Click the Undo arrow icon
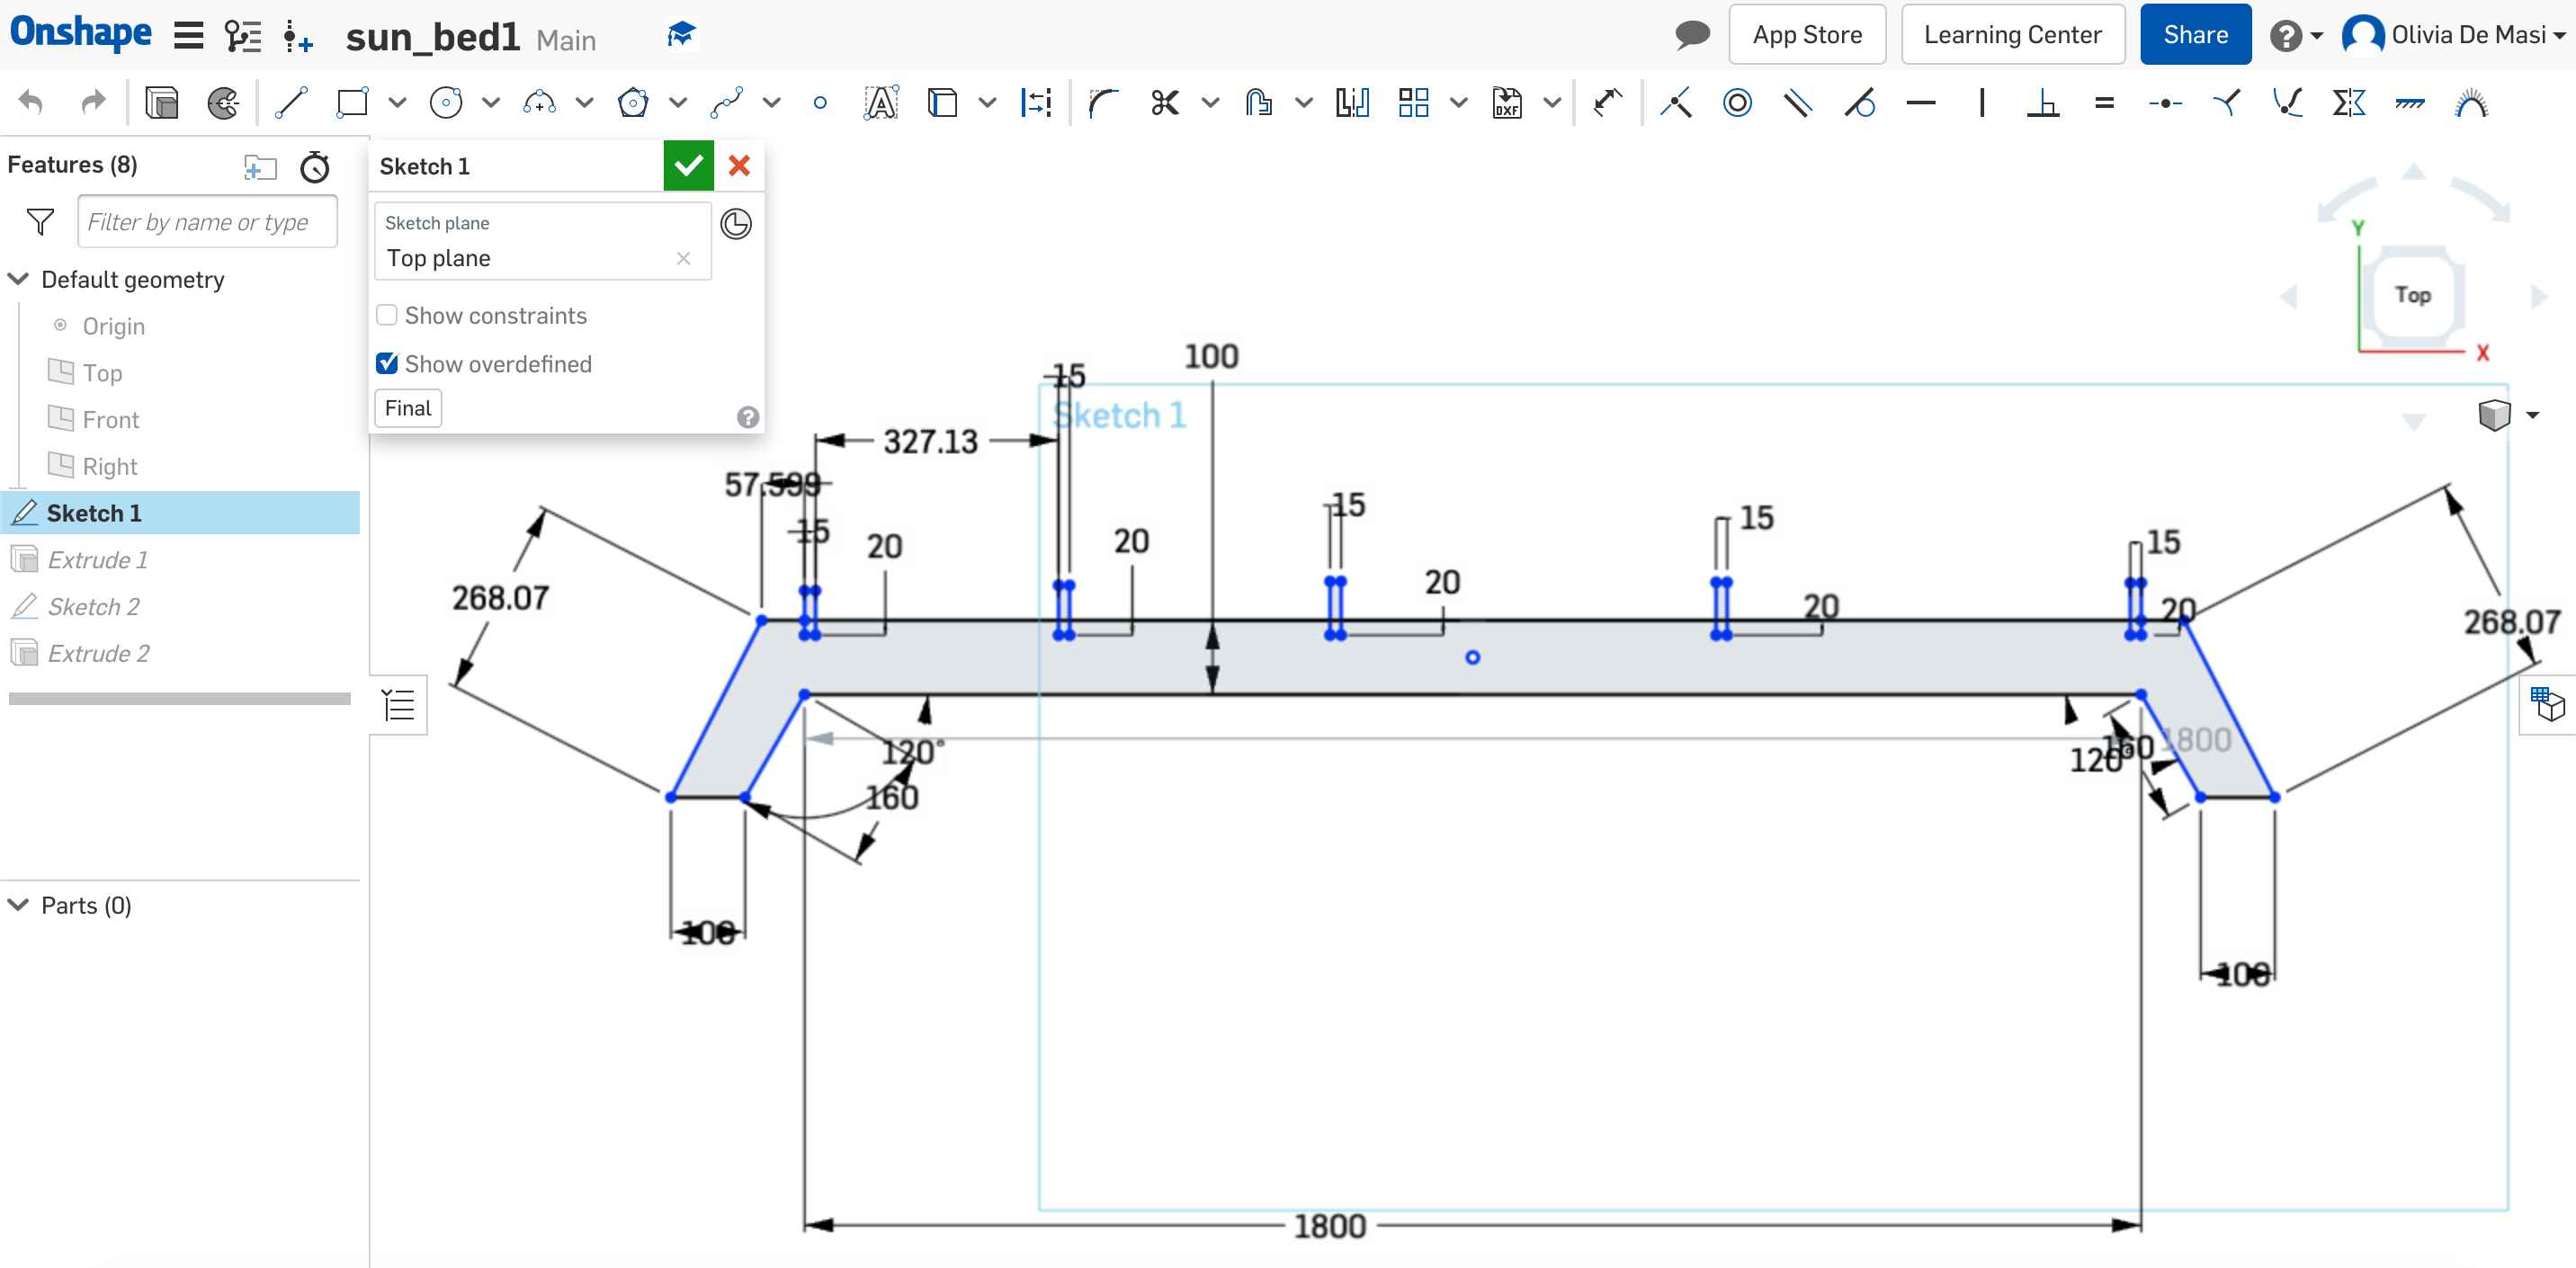 (32, 102)
